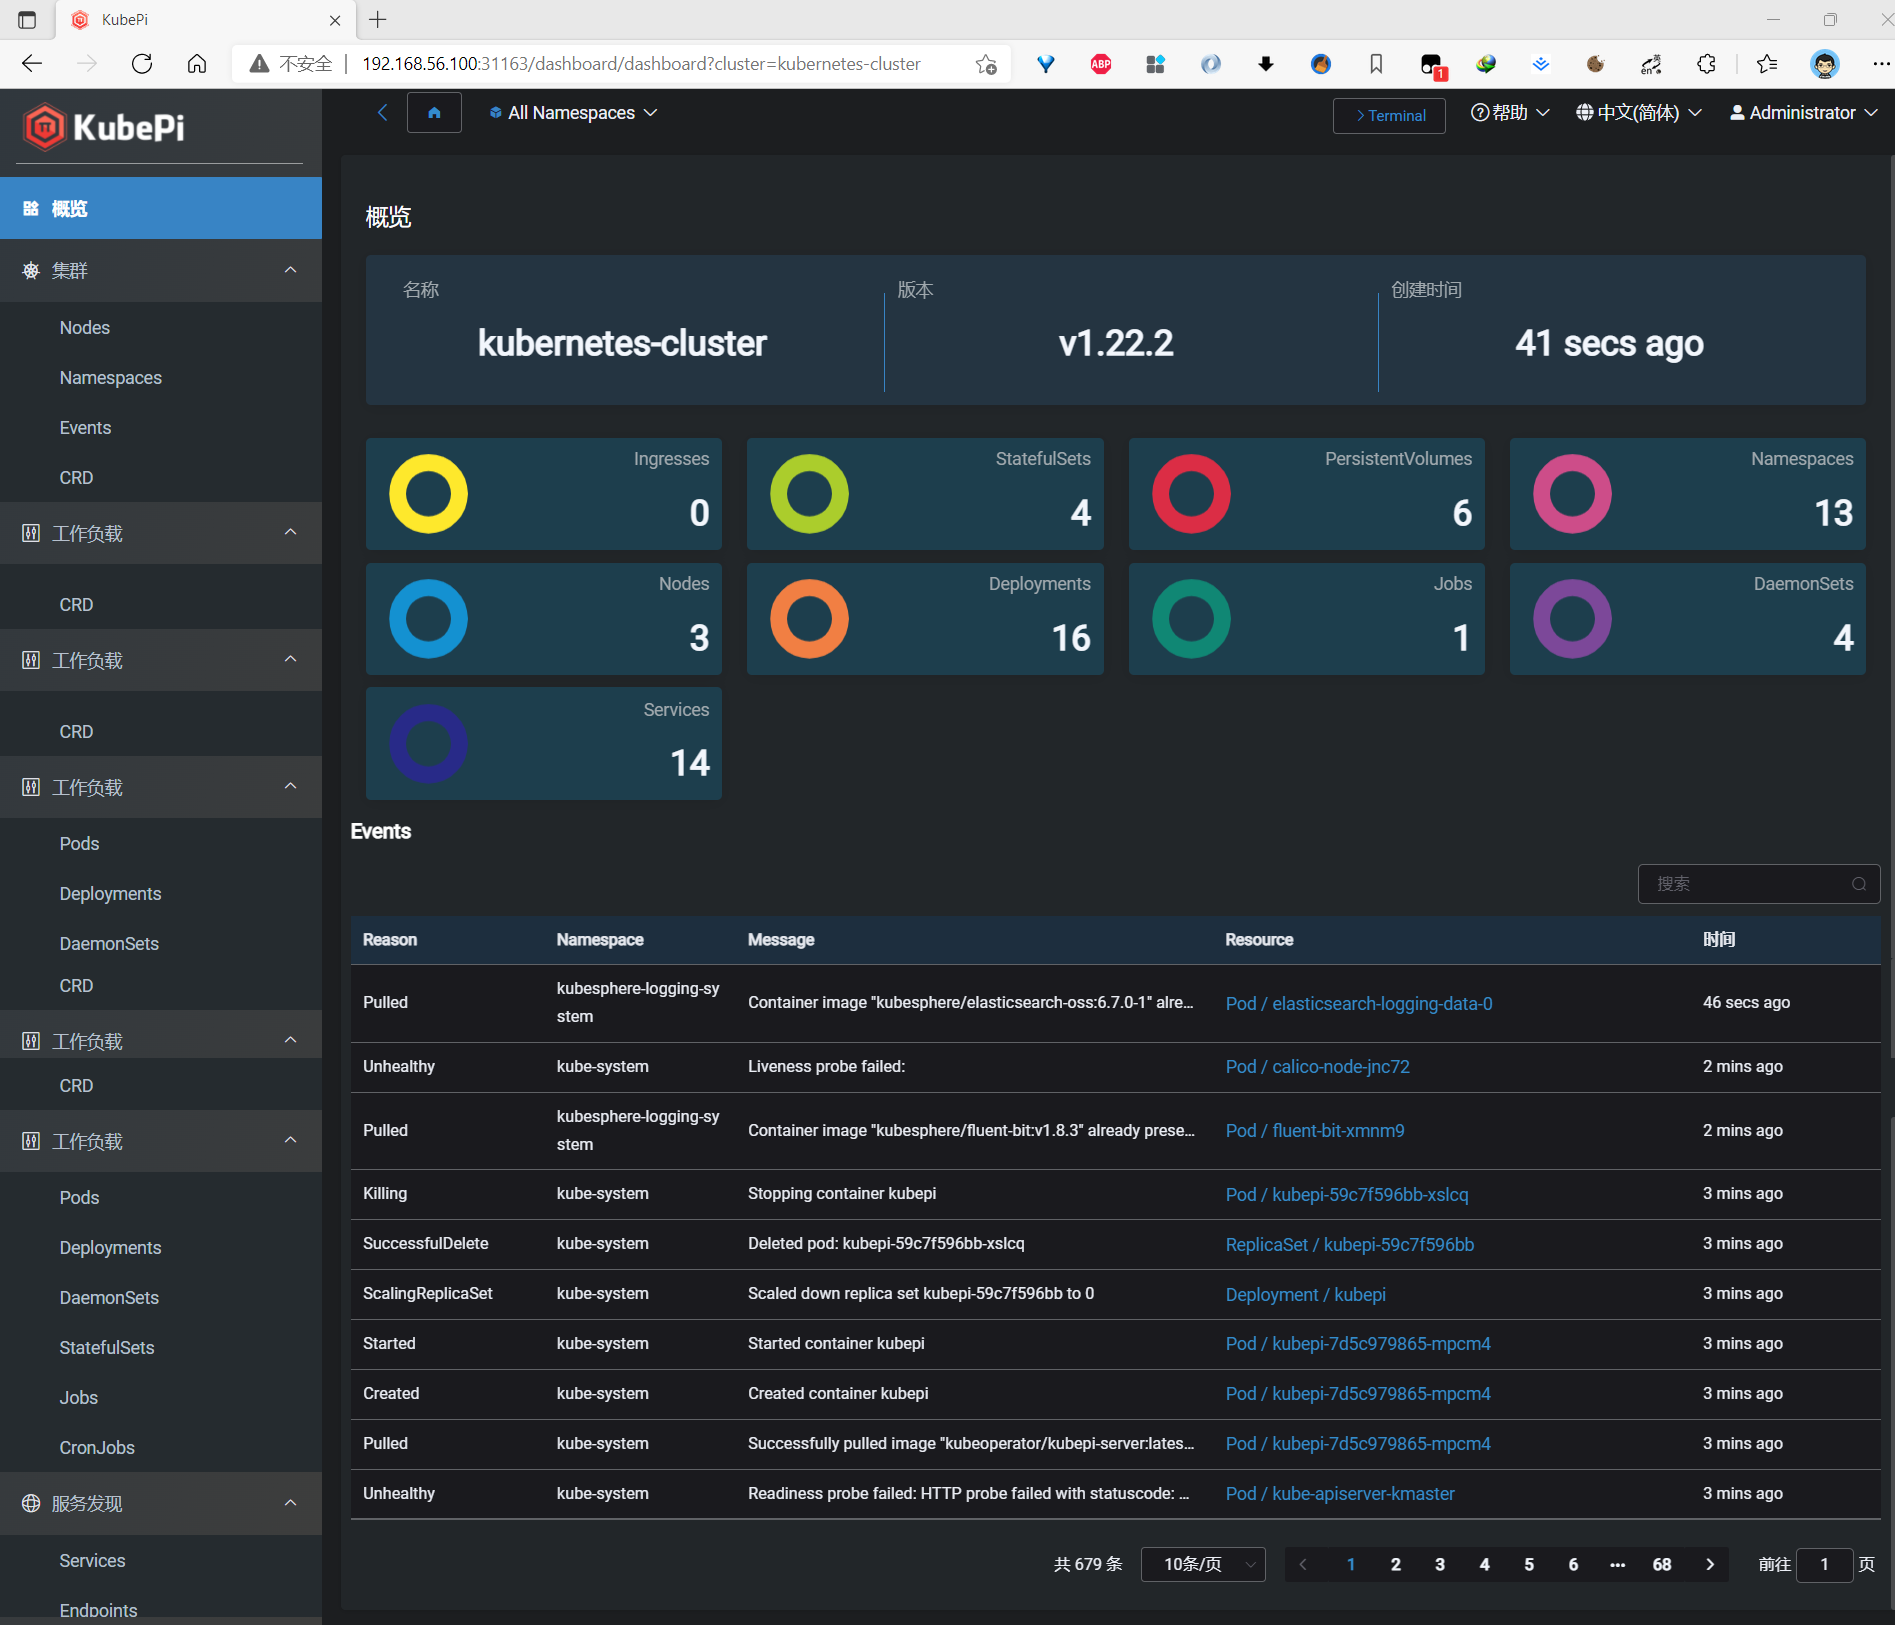Open Pod / kube-apiserver-kmaster link

[1340, 1494]
